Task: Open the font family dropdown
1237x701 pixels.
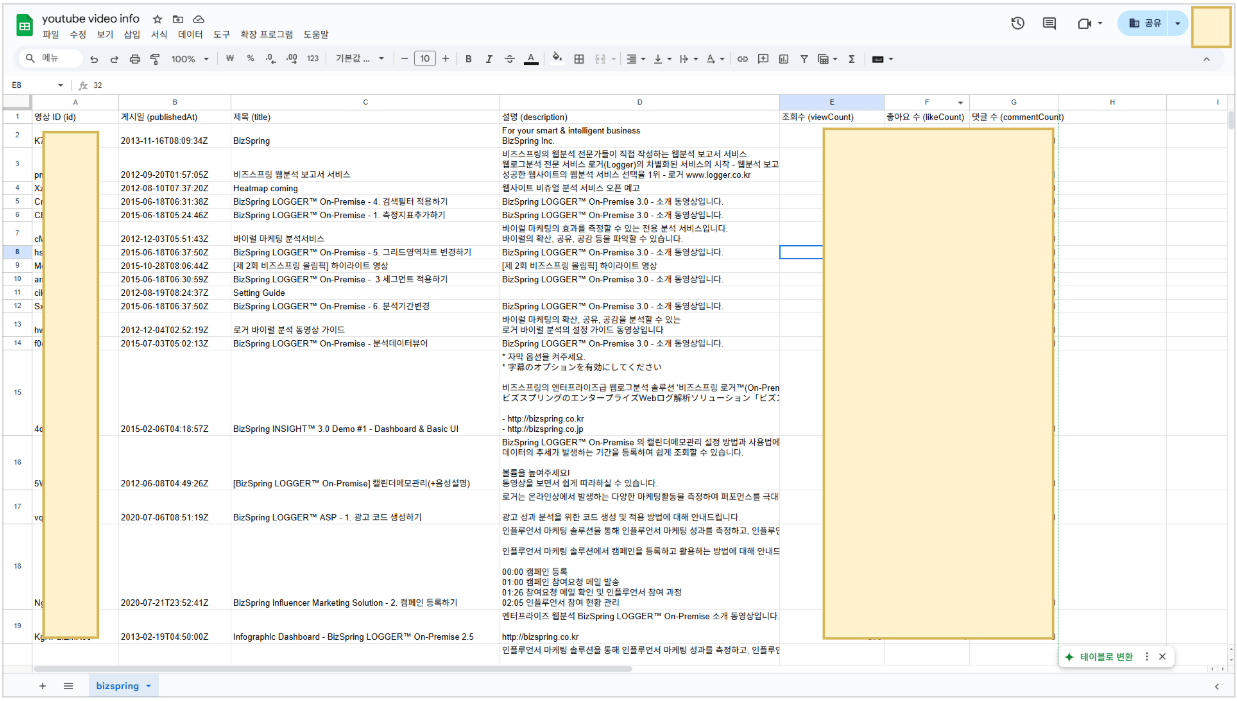Action: coord(359,59)
